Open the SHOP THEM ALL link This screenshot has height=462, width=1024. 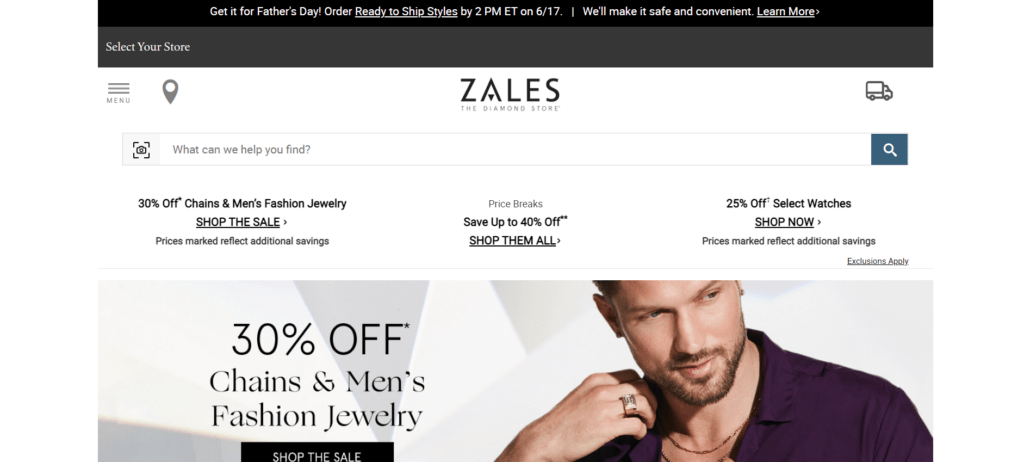click(515, 240)
